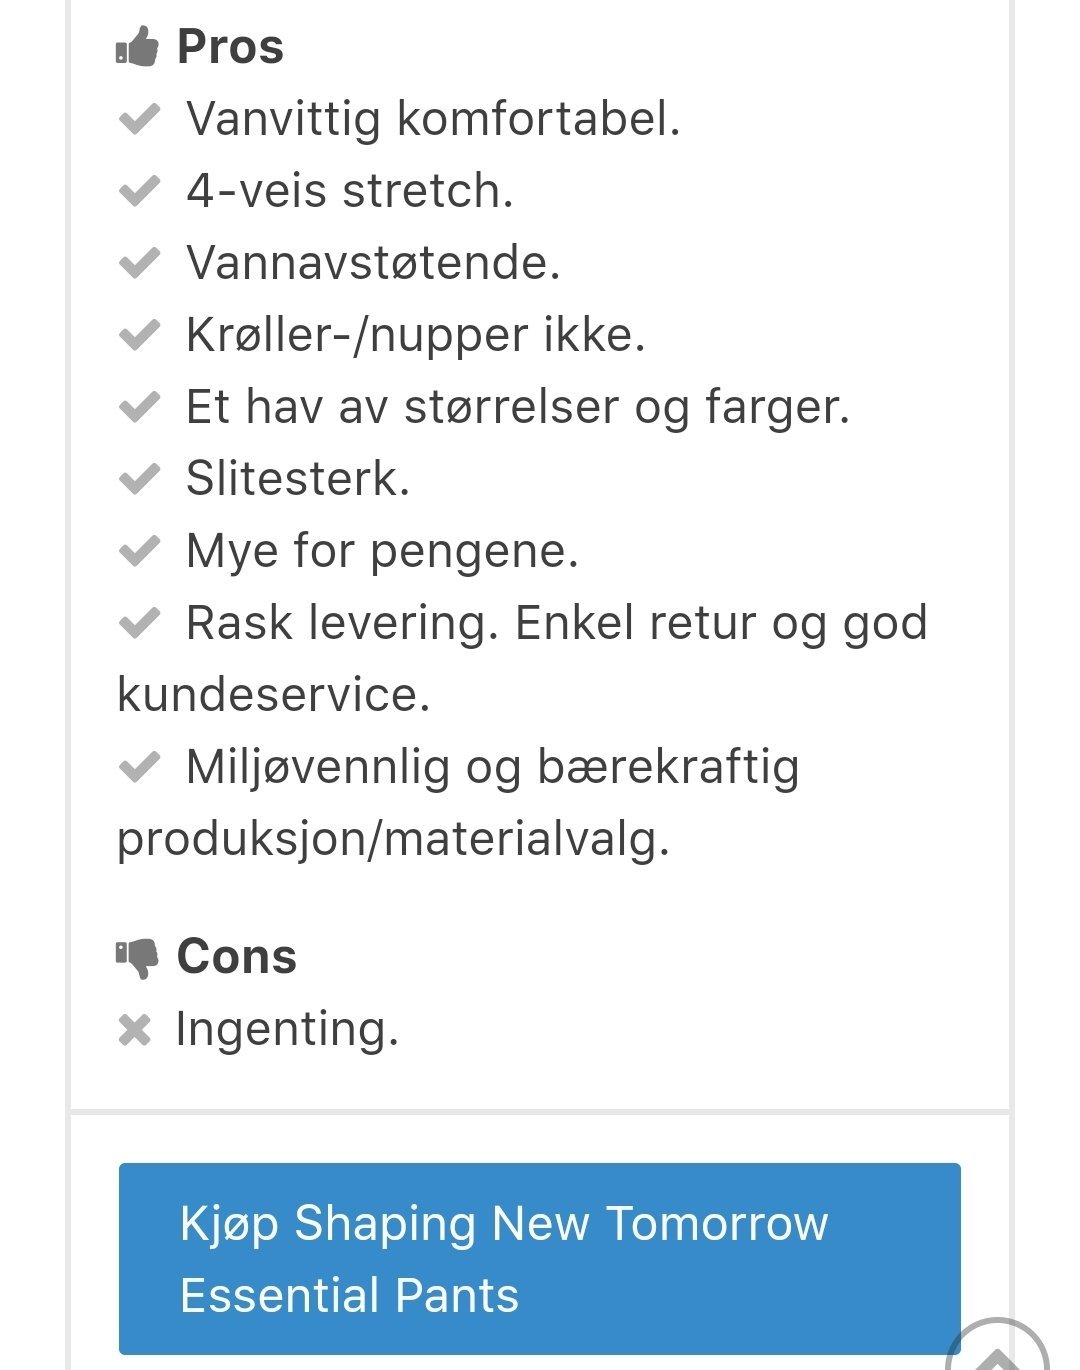Screen dimensions: 1080x1370
Task: Click the Ingenting text
Action: pos(287,1030)
